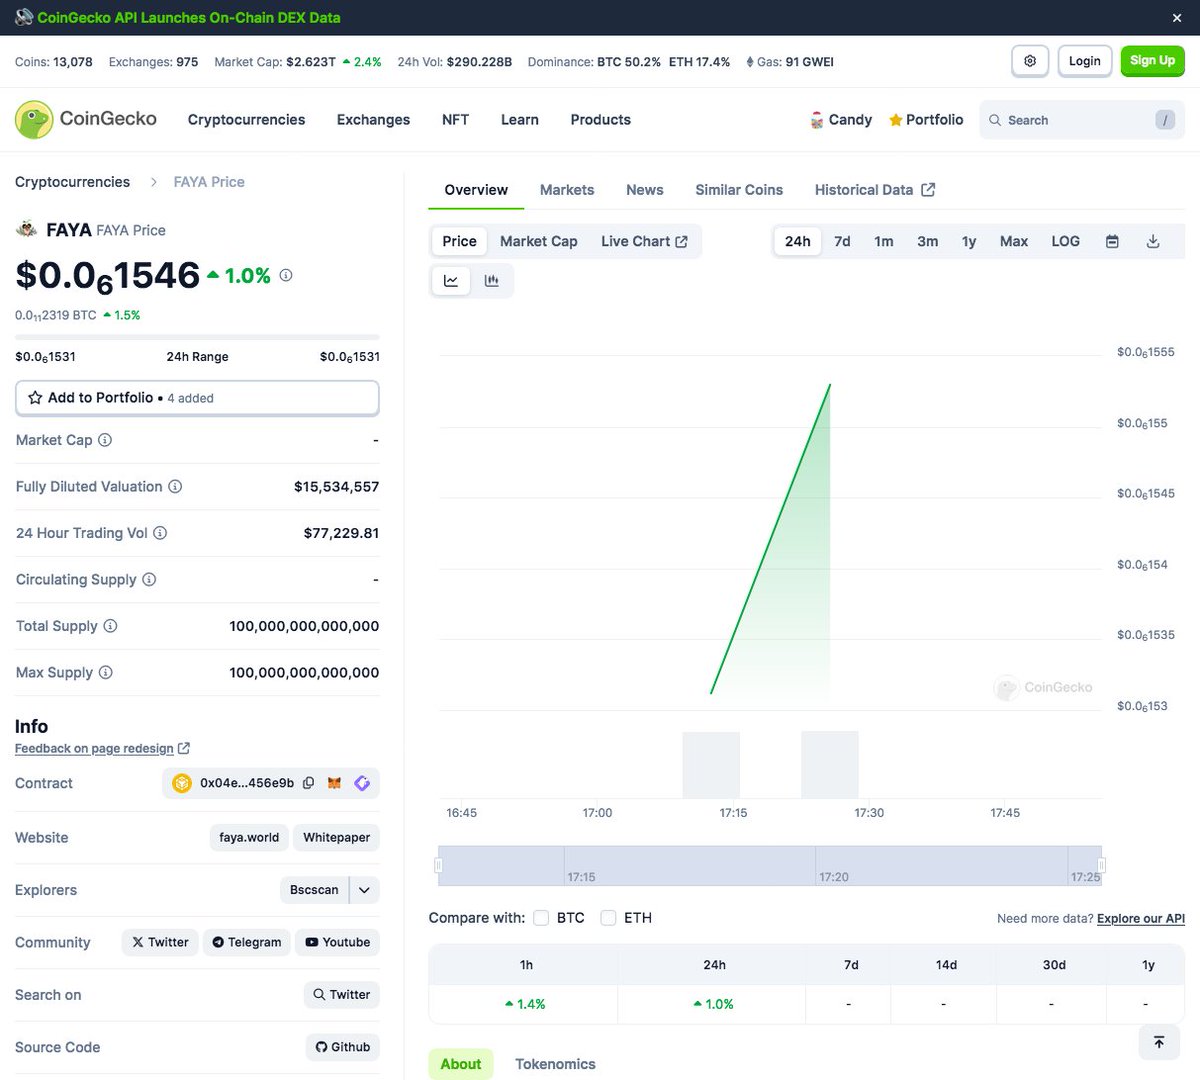Click the chart time navigator bar
This screenshot has height=1080, width=1200.
[x=770, y=866]
